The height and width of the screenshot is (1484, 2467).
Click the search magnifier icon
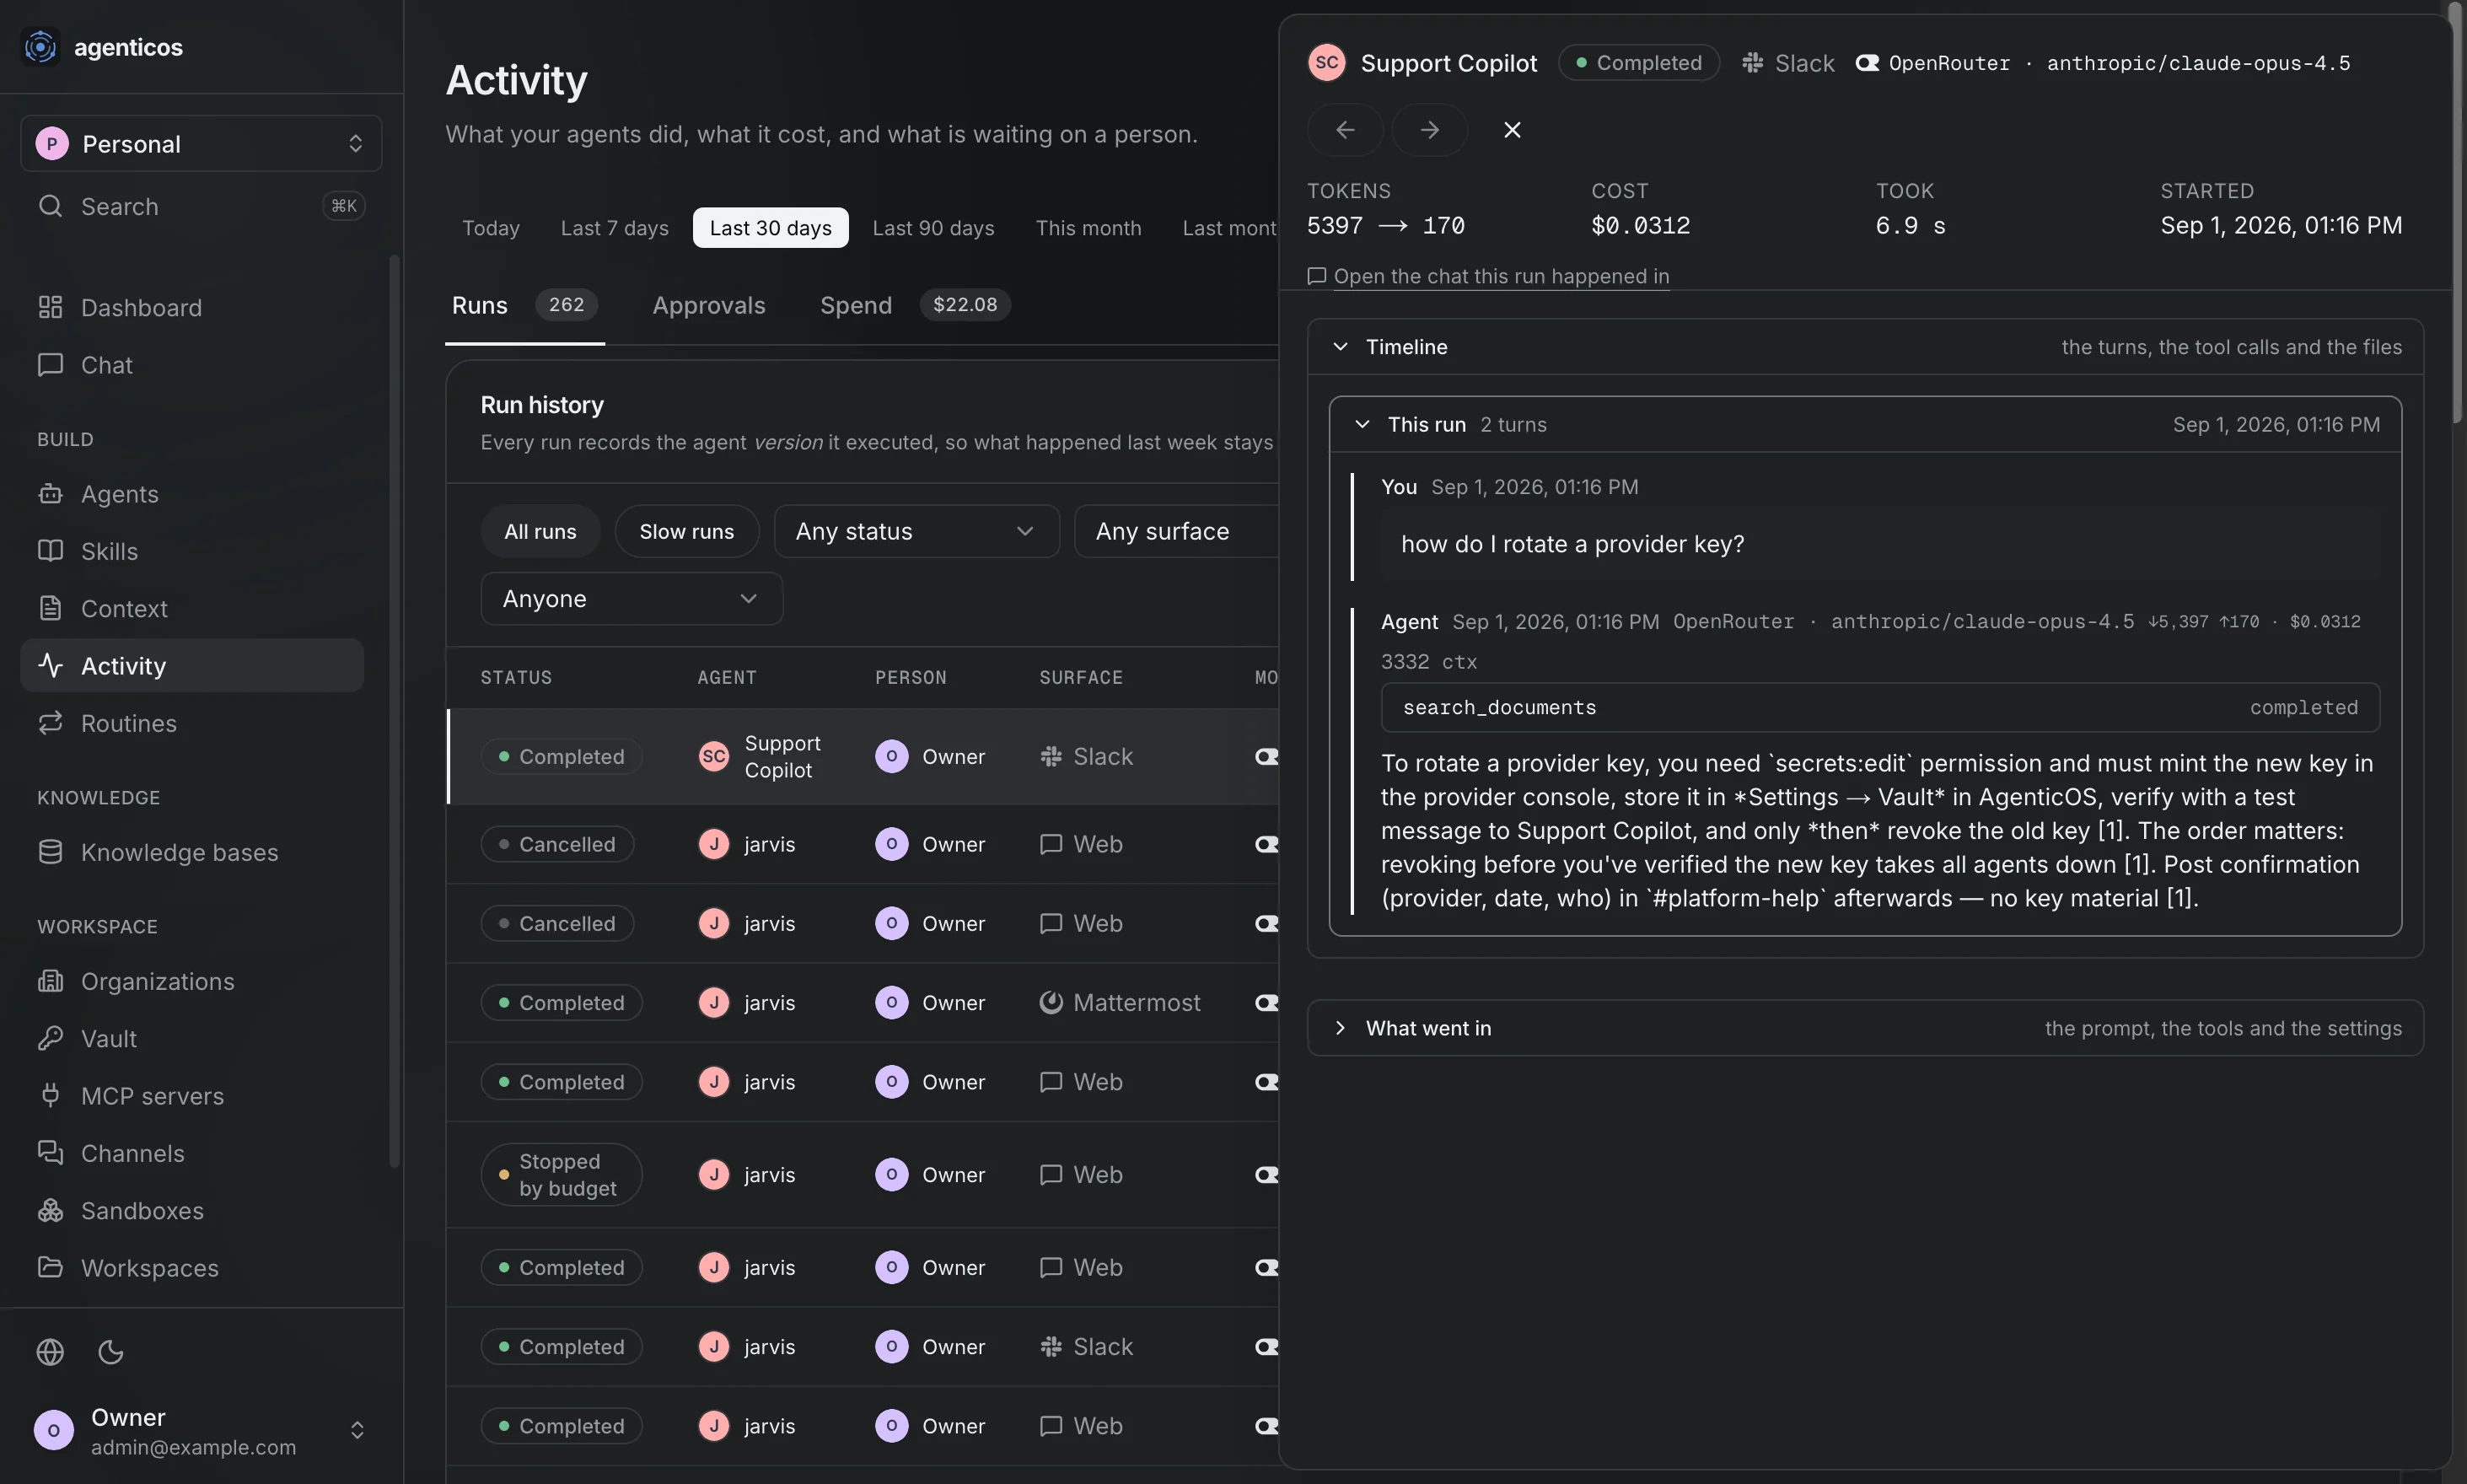pyautogui.click(x=50, y=206)
